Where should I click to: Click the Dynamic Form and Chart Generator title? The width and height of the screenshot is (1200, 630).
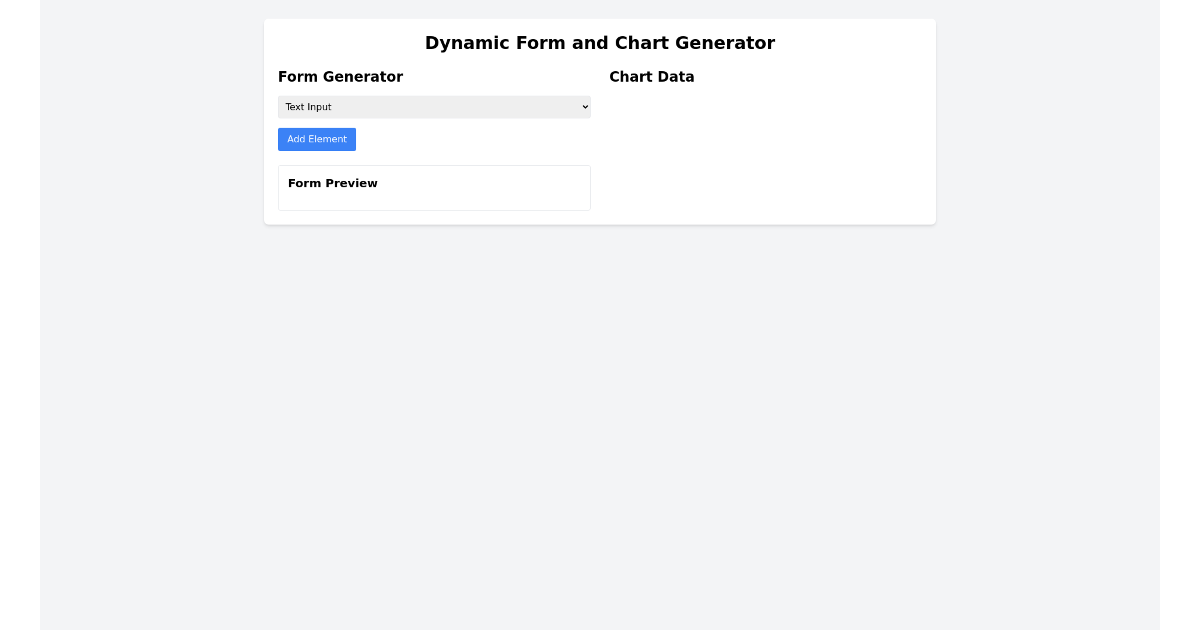pyautogui.click(x=600, y=43)
